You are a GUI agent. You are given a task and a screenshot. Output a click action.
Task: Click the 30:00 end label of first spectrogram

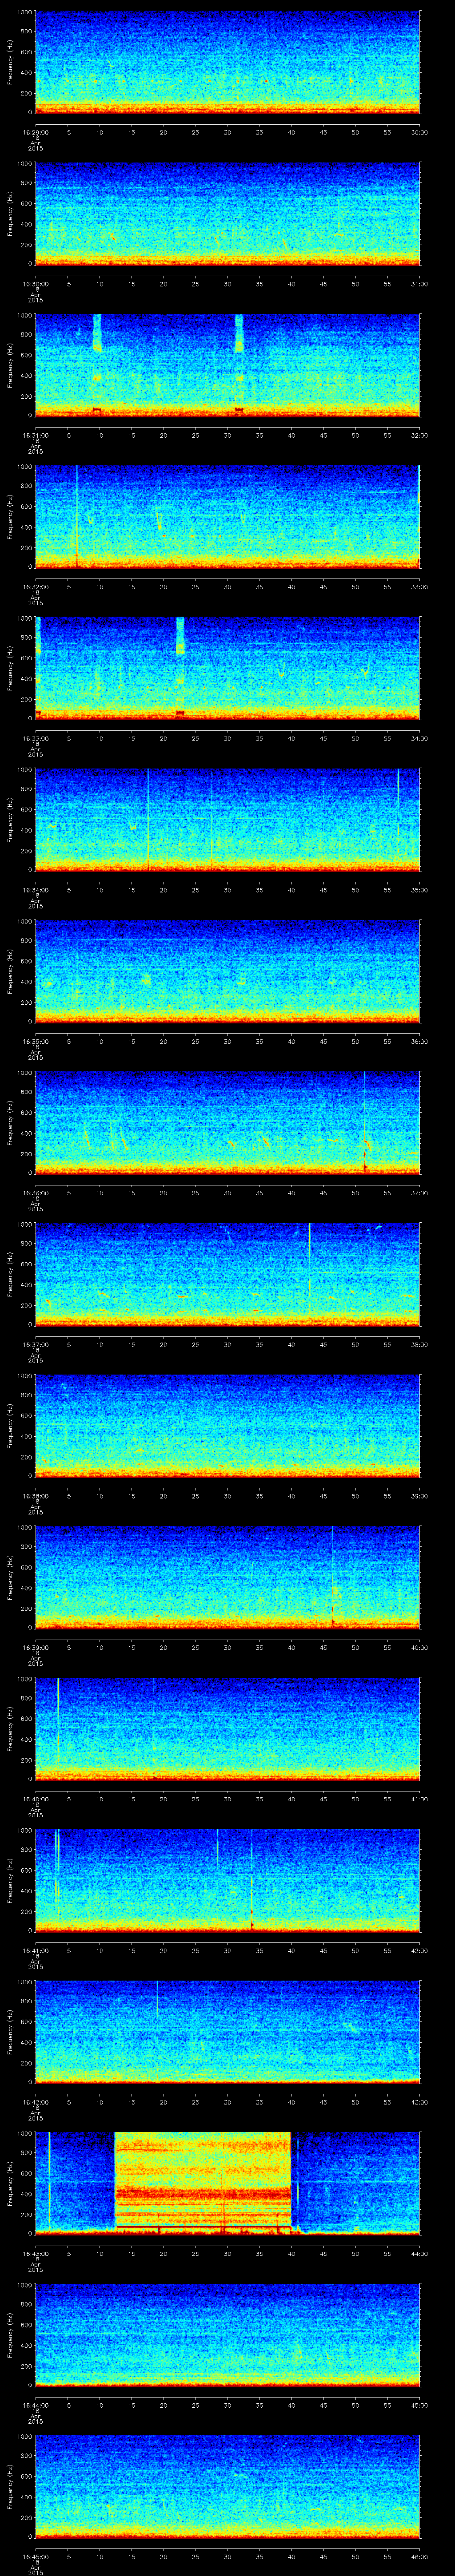420,132
